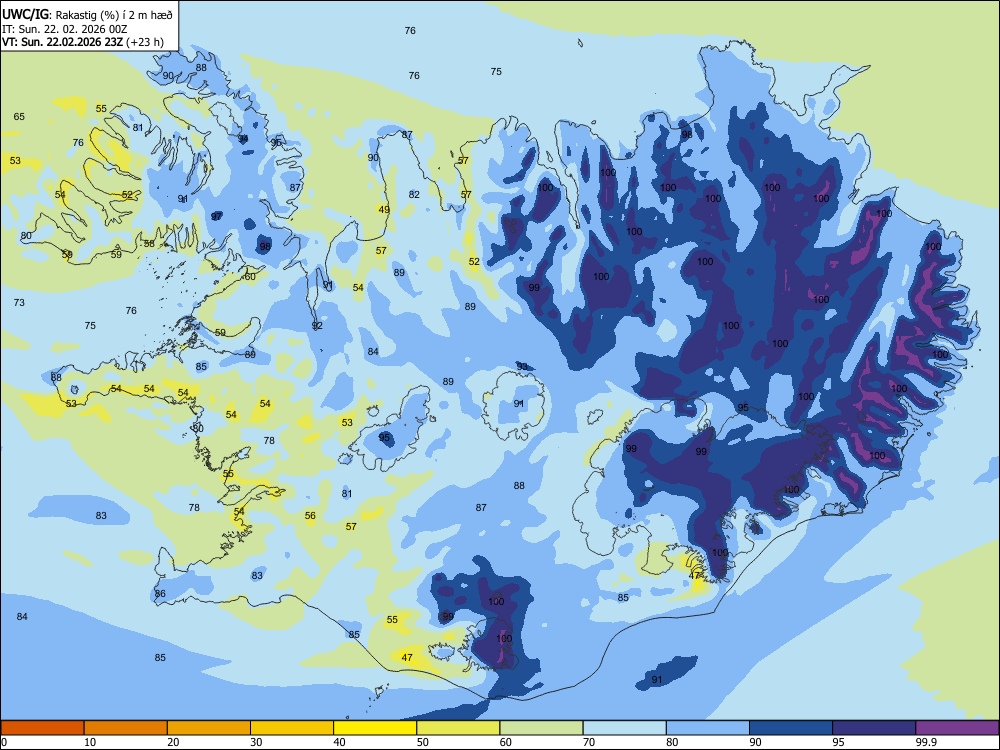Image resolution: width=1000 pixels, height=750 pixels.
Task: Click the 30–40 golden legend color band
Action: coord(292,728)
